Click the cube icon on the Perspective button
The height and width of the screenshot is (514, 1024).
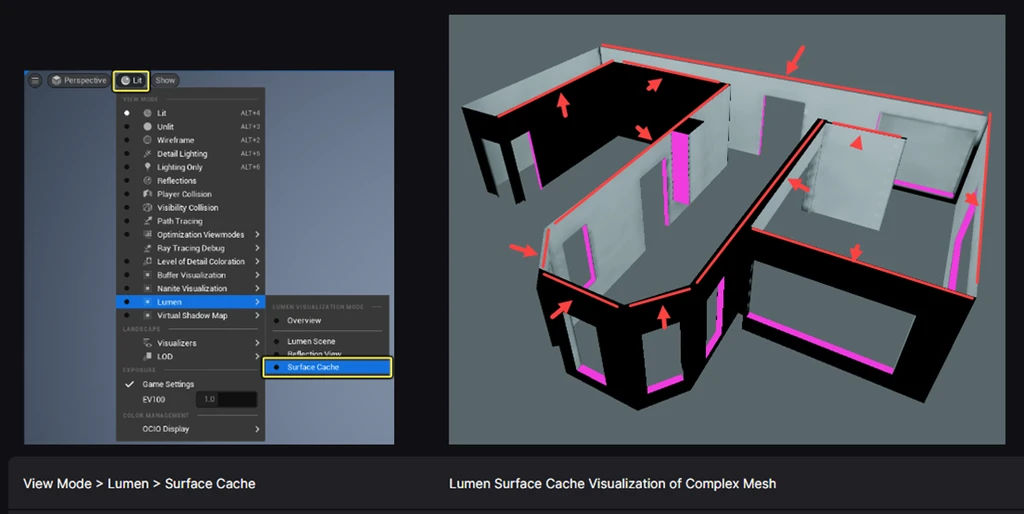click(x=57, y=80)
